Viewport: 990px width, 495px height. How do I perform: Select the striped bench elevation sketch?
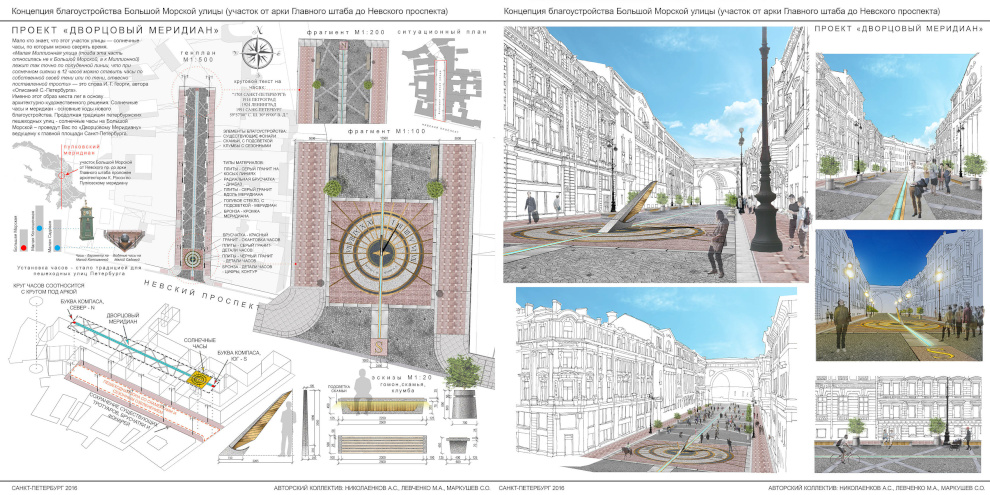click(x=372, y=443)
